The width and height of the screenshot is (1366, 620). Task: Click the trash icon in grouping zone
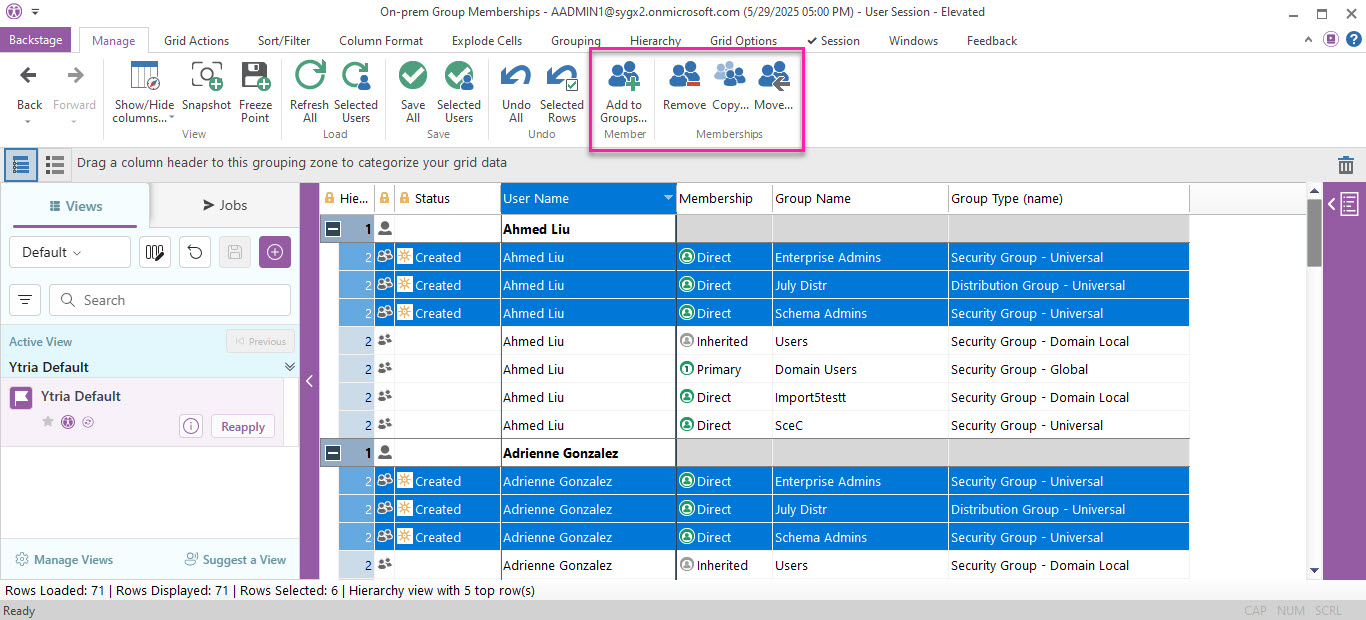pos(1346,165)
